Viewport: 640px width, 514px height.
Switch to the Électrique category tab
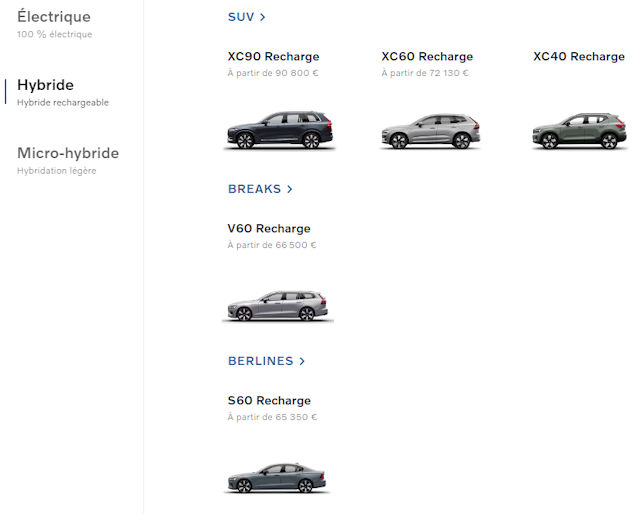(x=54, y=17)
